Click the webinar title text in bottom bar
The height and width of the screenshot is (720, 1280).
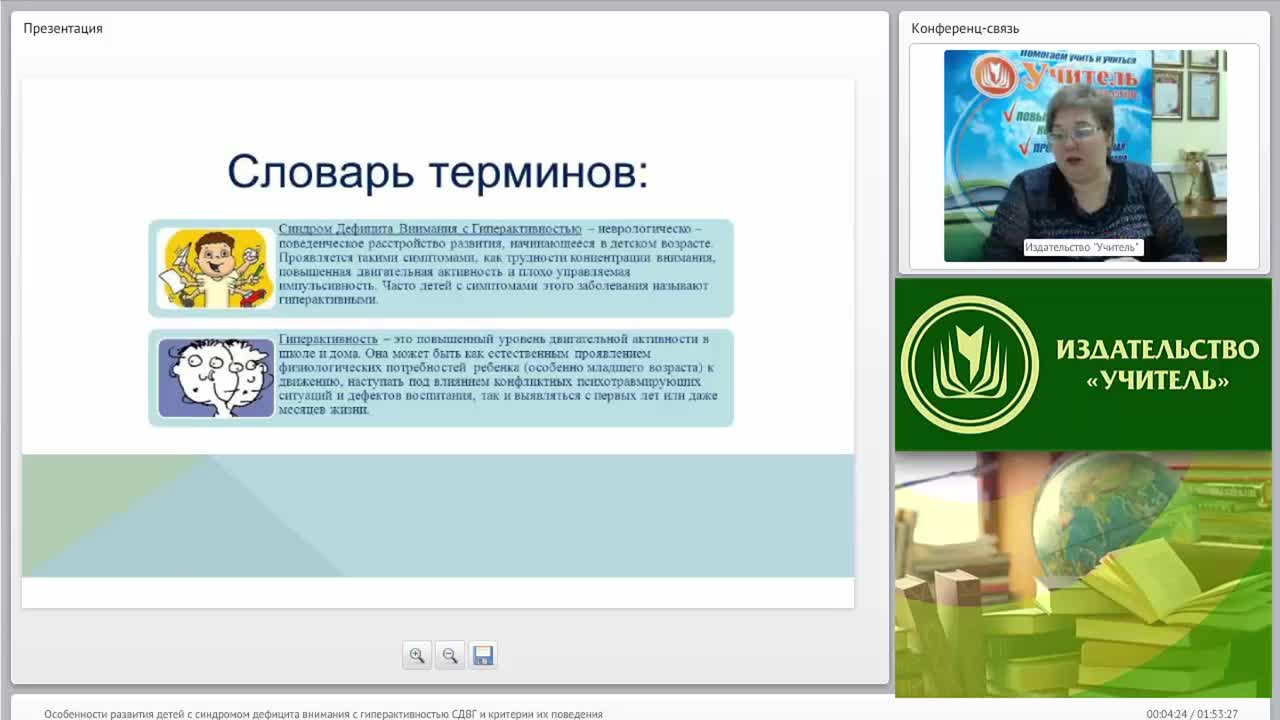coord(323,714)
